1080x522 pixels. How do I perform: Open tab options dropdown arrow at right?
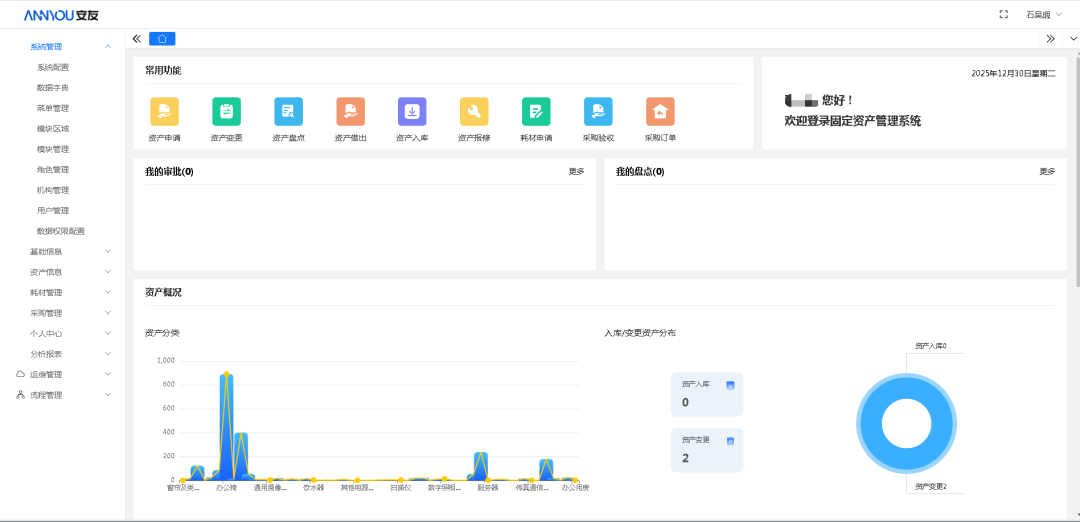coord(1073,38)
